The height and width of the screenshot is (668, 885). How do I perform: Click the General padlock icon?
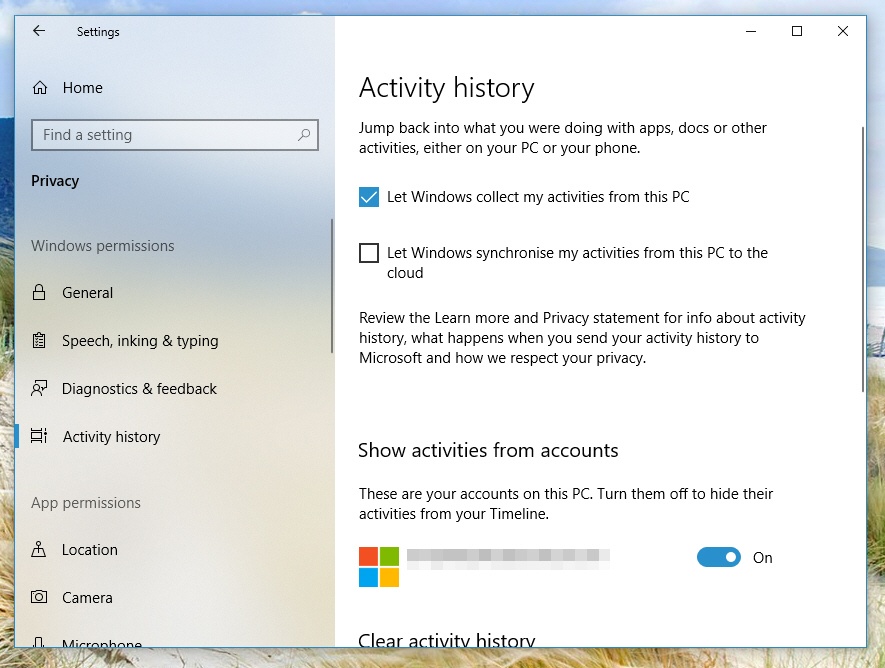(x=40, y=293)
